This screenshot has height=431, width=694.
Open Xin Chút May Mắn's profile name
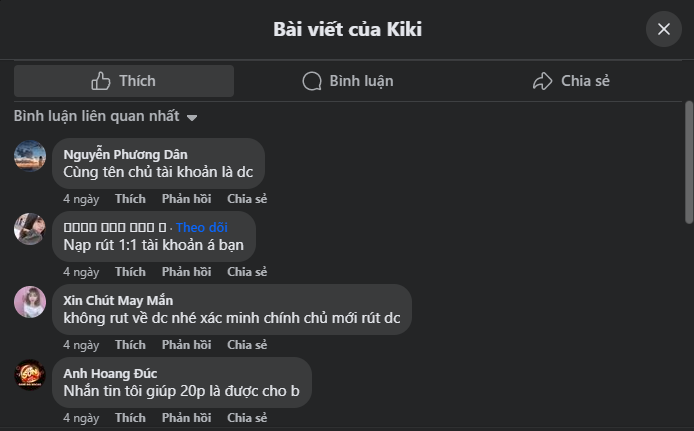click(118, 300)
